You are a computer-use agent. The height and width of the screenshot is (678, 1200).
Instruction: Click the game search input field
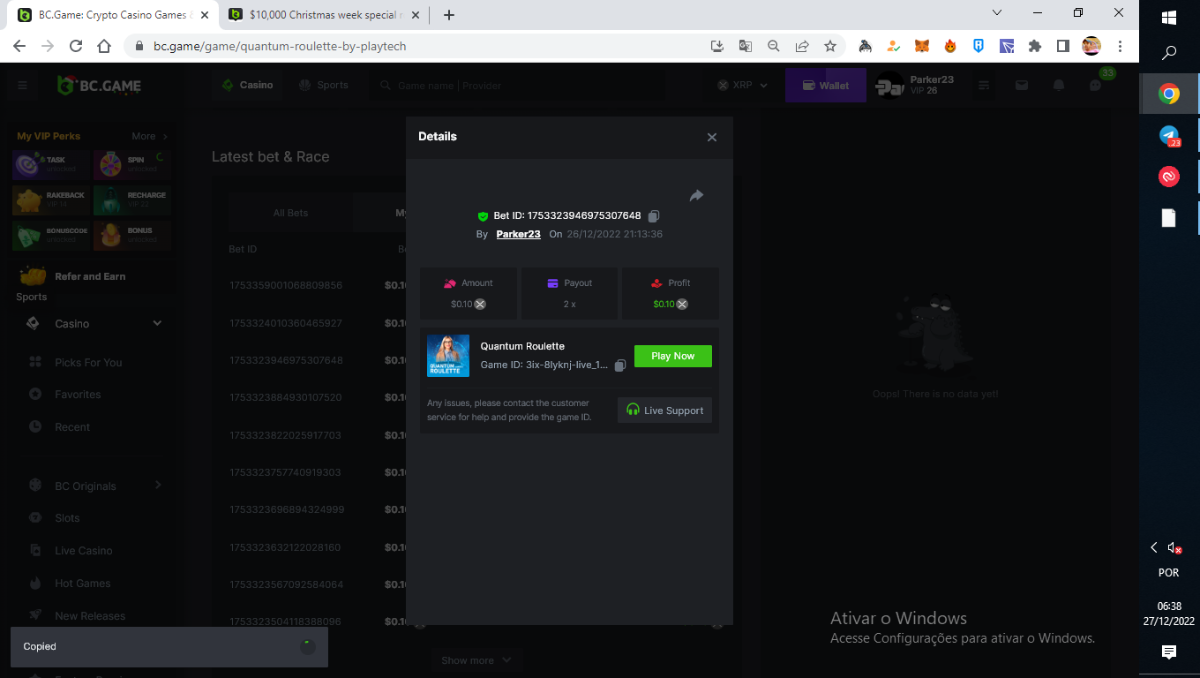520,86
